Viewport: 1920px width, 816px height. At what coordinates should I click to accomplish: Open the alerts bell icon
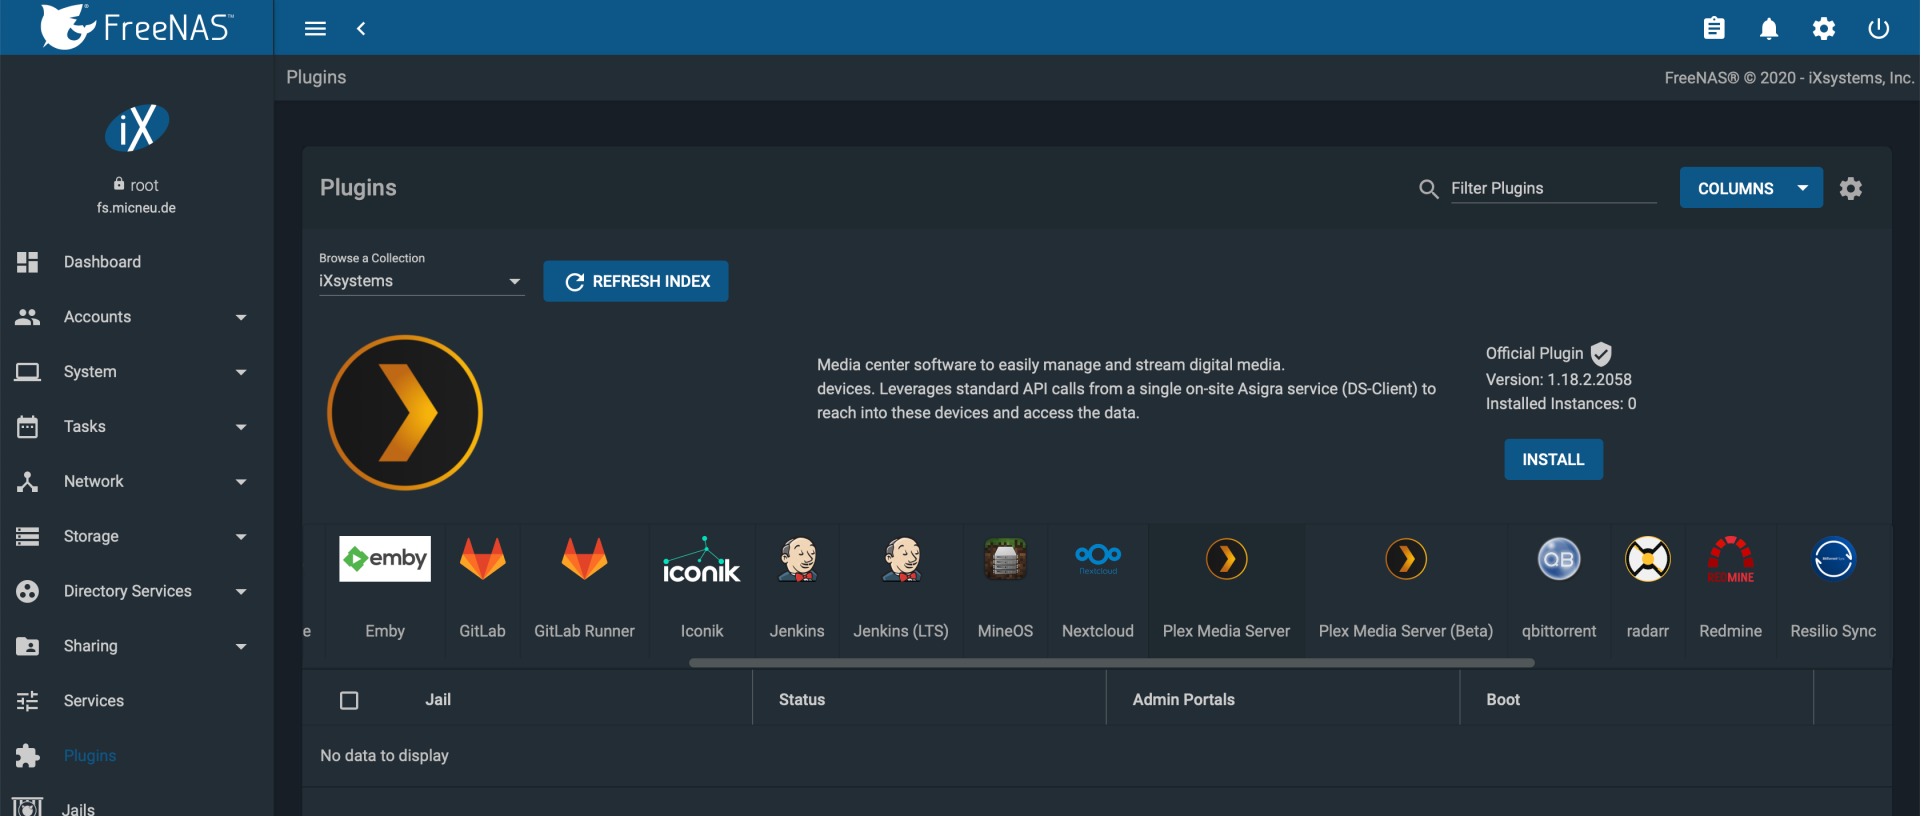[x=1769, y=28]
